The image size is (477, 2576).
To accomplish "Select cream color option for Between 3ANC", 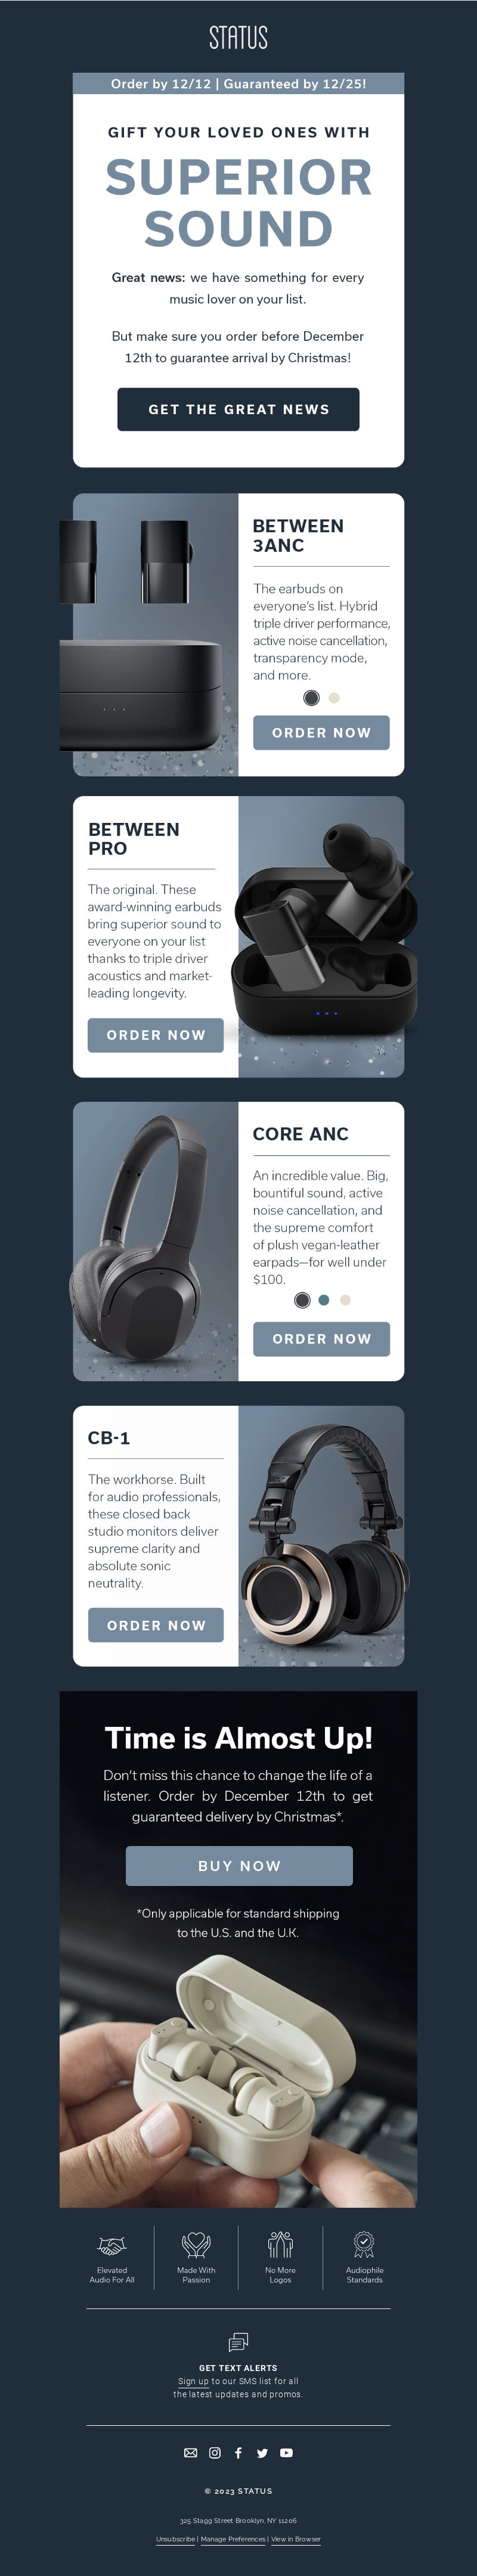I will tap(335, 698).
